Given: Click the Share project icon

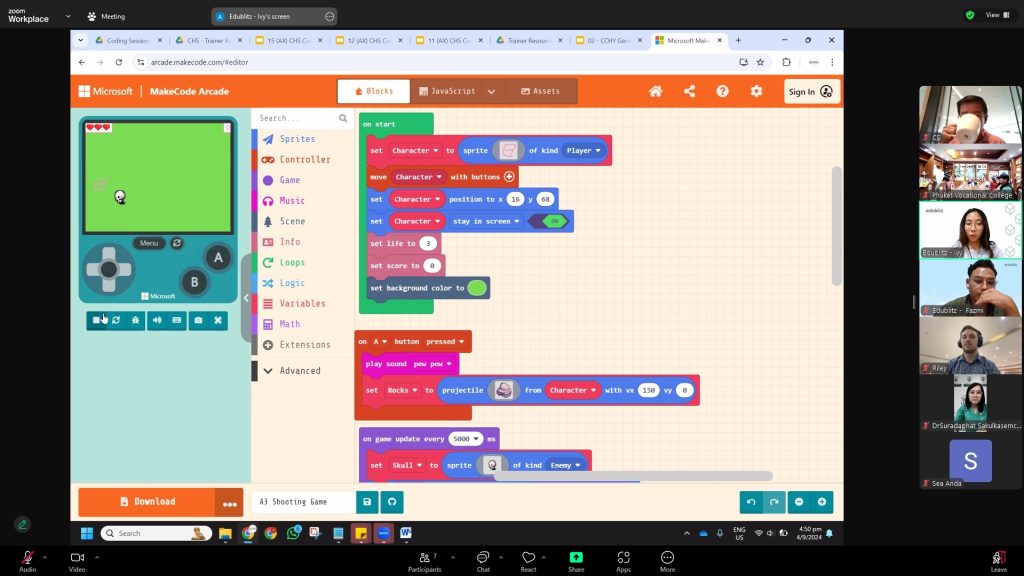Looking at the screenshot, I should tap(689, 91).
